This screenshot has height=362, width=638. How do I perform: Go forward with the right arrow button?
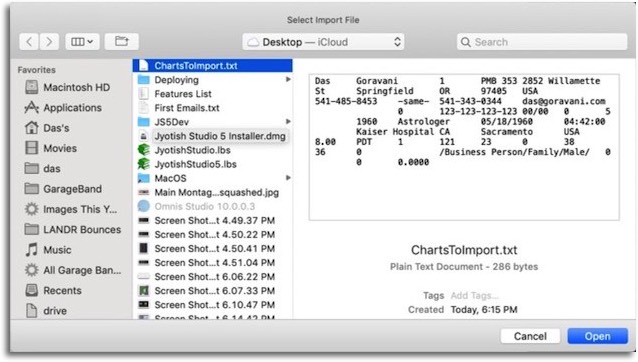tap(49, 42)
